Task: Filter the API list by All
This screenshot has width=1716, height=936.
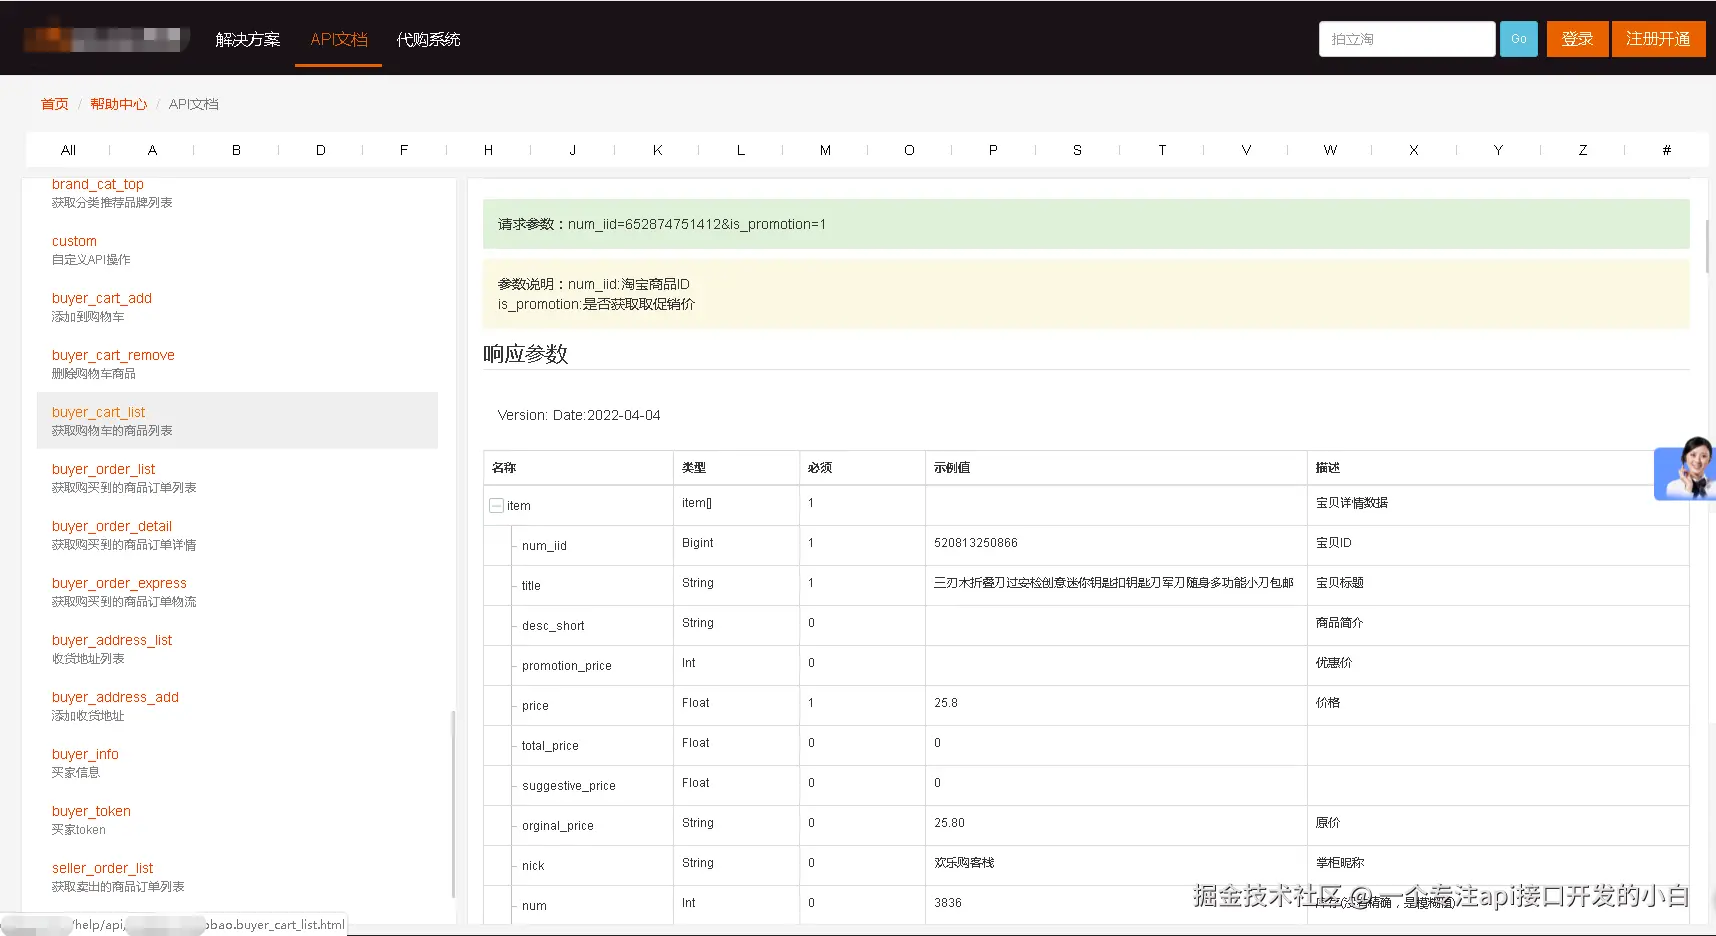Action: (x=68, y=150)
